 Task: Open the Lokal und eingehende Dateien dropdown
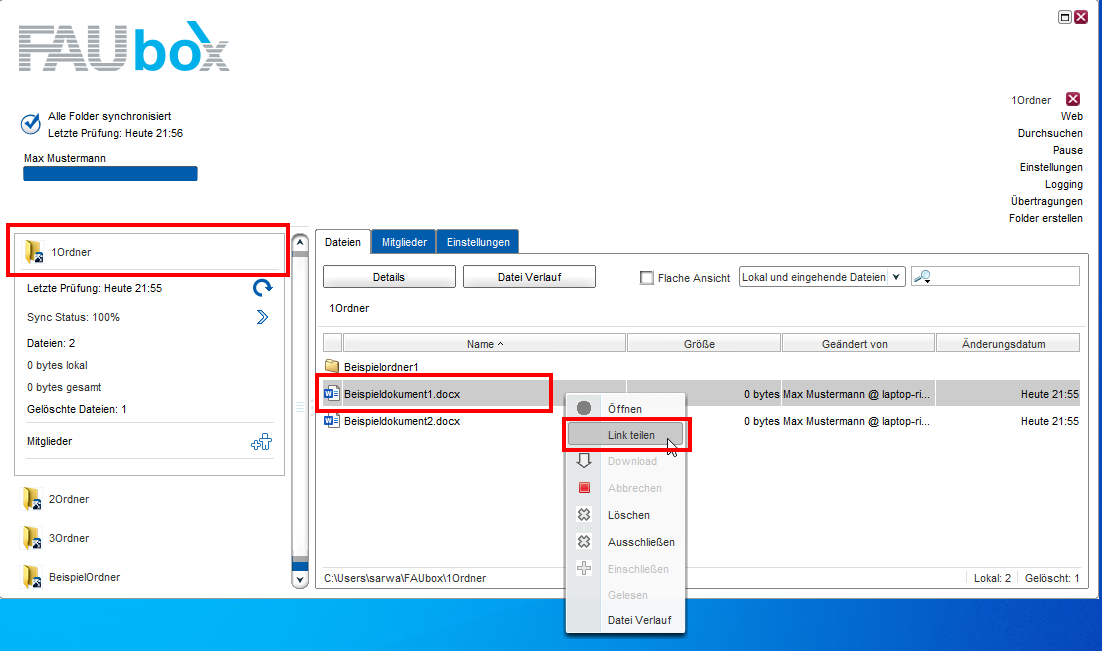coord(822,277)
